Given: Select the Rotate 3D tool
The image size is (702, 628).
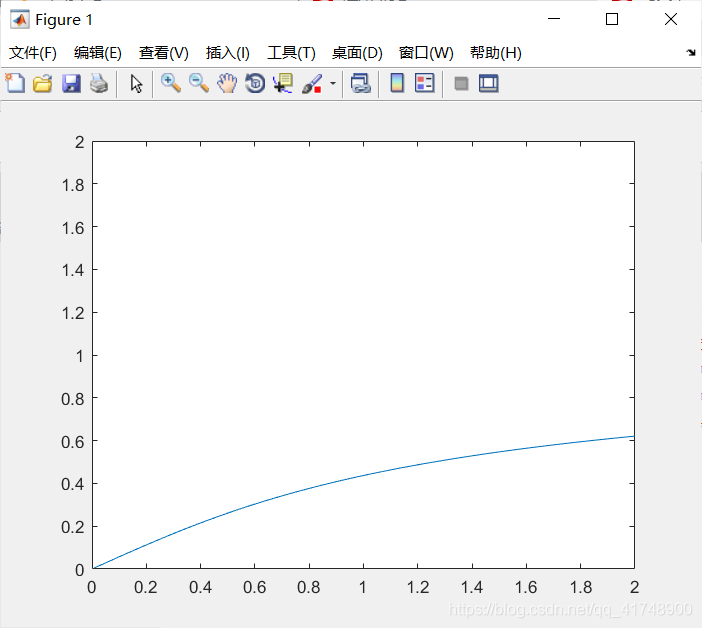Looking at the screenshot, I should tap(255, 84).
